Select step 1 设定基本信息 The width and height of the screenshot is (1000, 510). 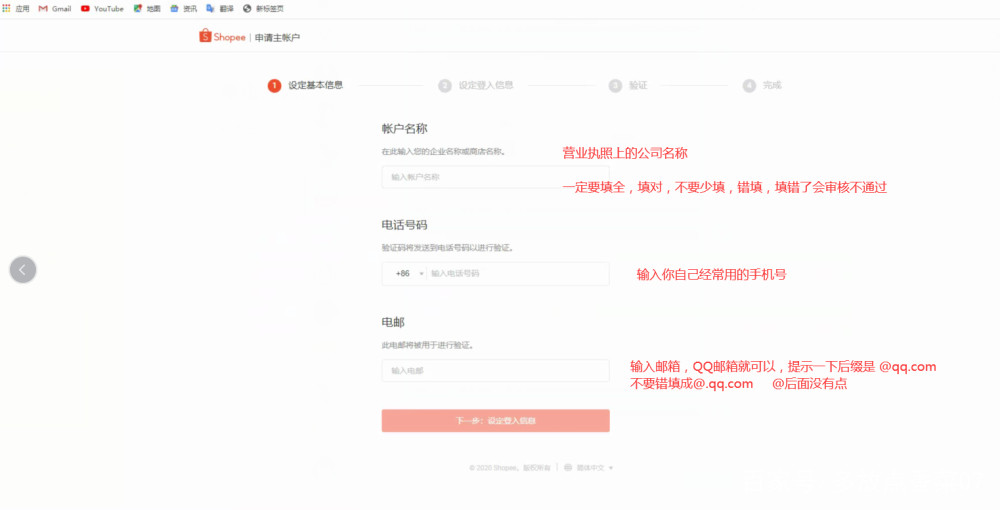305,85
